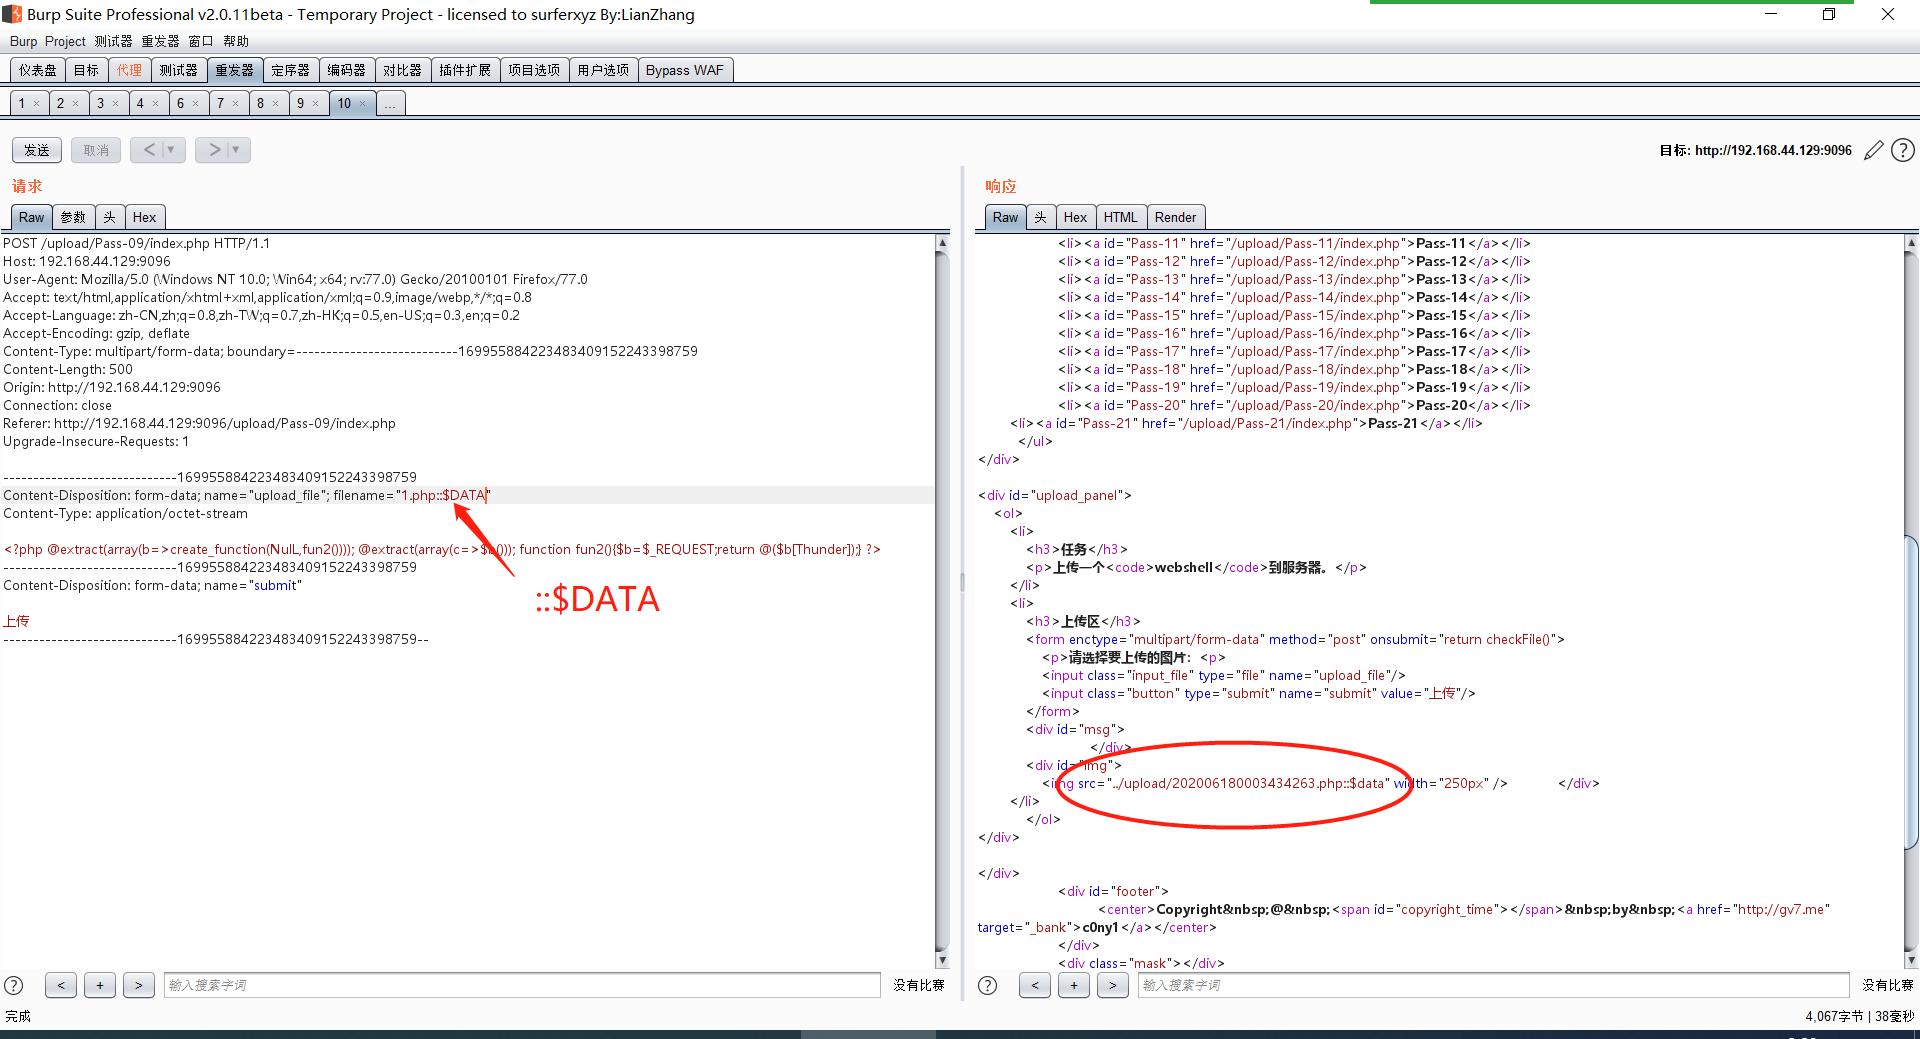Open the forward history dropdown arrow
Image resolution: width=1920 pixels, height=1039 pixels.
pyautogui.click(x=237, y=150)
